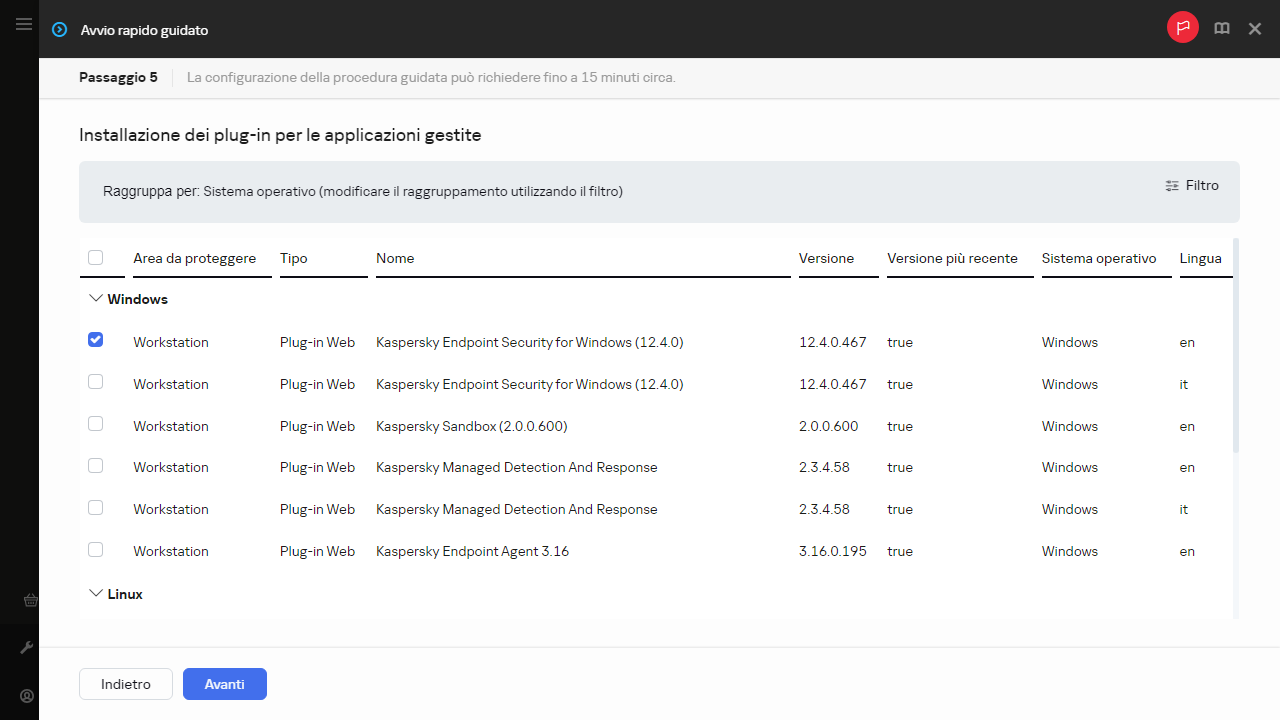Click the Indietro button
This screenshot has width=1280, height=720.
click(x=125, y=684)
